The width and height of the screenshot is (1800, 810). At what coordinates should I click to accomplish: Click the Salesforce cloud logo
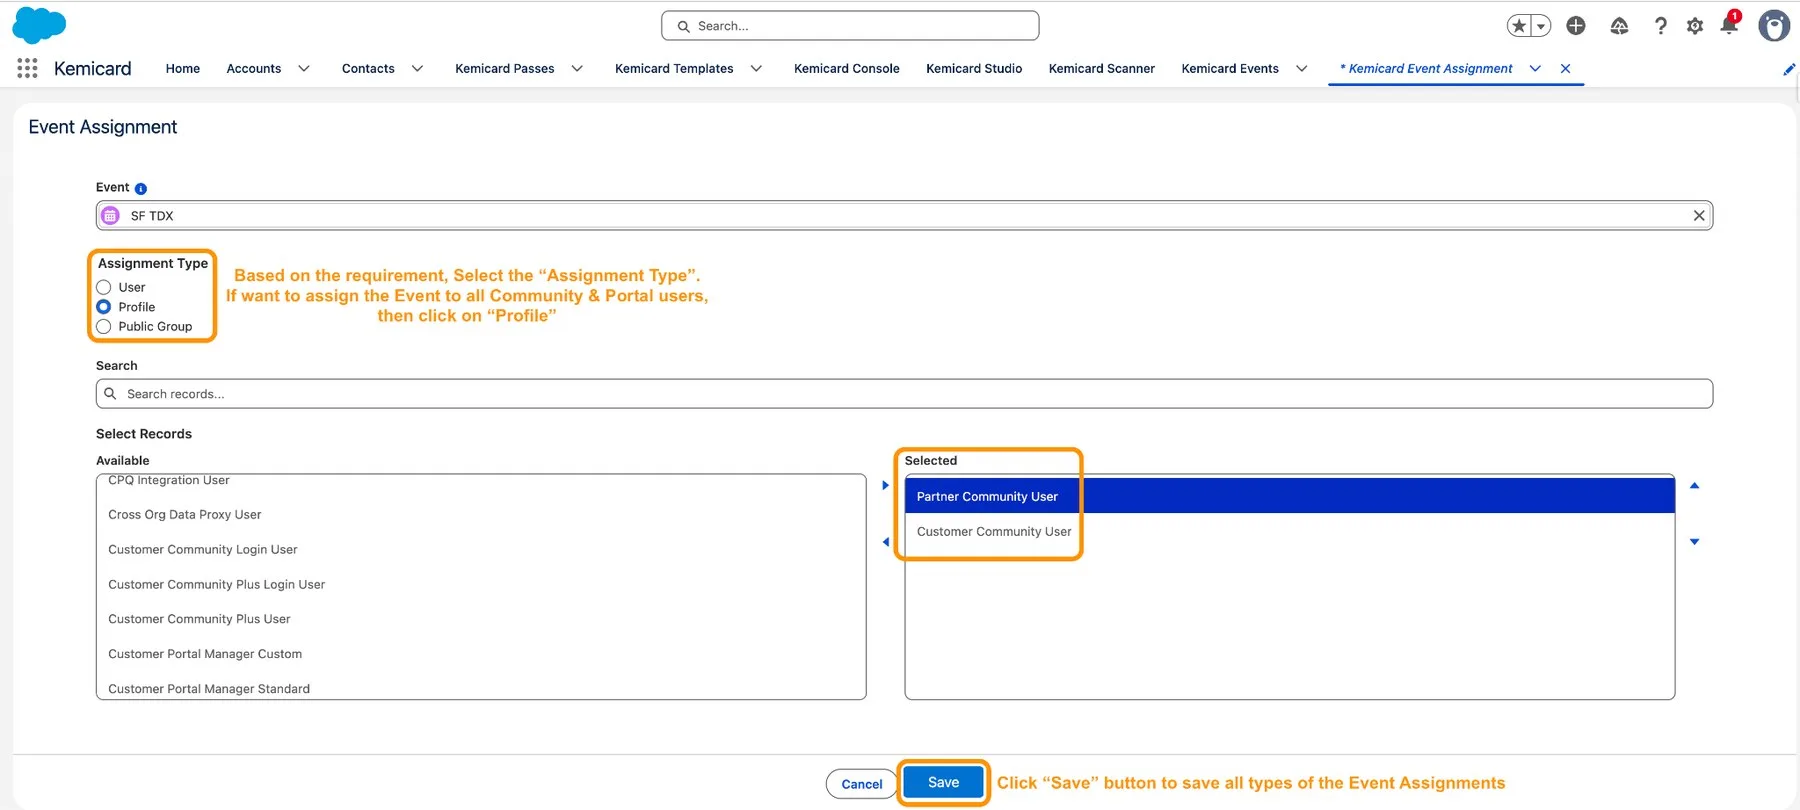pos(39,25)
